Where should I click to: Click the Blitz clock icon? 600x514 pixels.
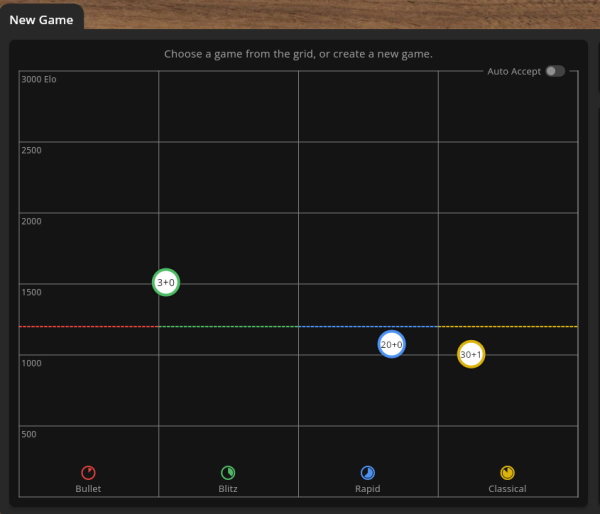[228, 473]
